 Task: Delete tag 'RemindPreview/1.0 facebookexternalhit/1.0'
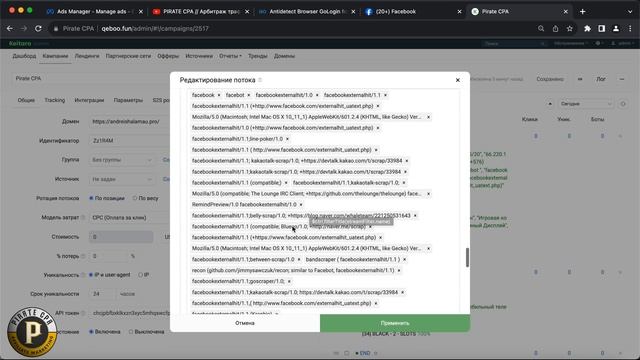301,204
